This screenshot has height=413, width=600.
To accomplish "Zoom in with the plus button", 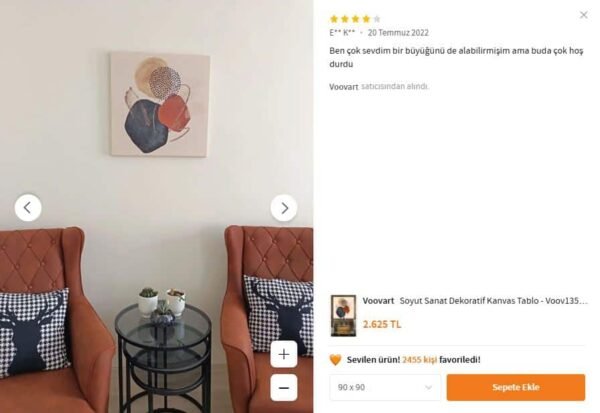I will pyautogui.click(x=284, y=354).
